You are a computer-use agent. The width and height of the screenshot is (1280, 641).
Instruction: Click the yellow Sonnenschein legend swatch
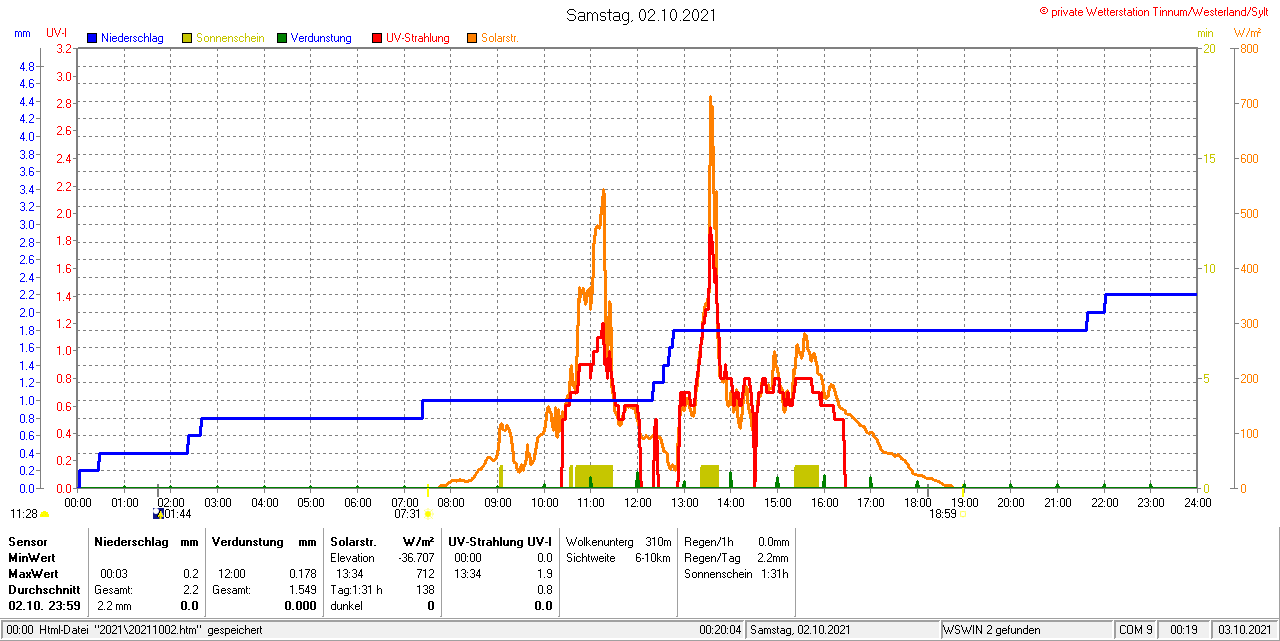[x=187, y=38]
